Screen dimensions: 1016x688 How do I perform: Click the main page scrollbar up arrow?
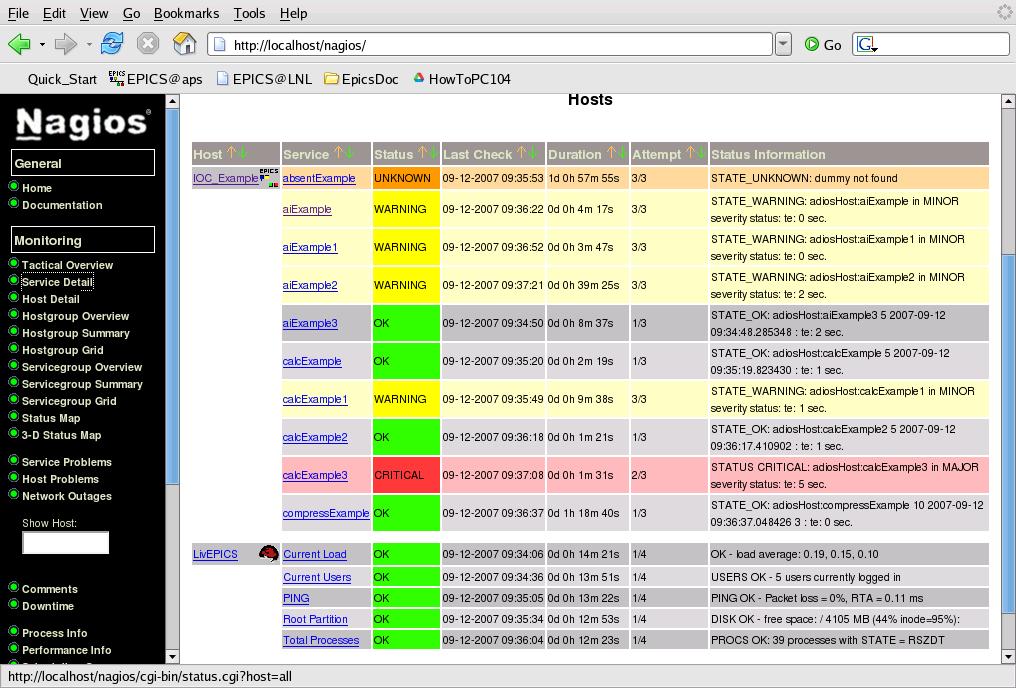1008,101
